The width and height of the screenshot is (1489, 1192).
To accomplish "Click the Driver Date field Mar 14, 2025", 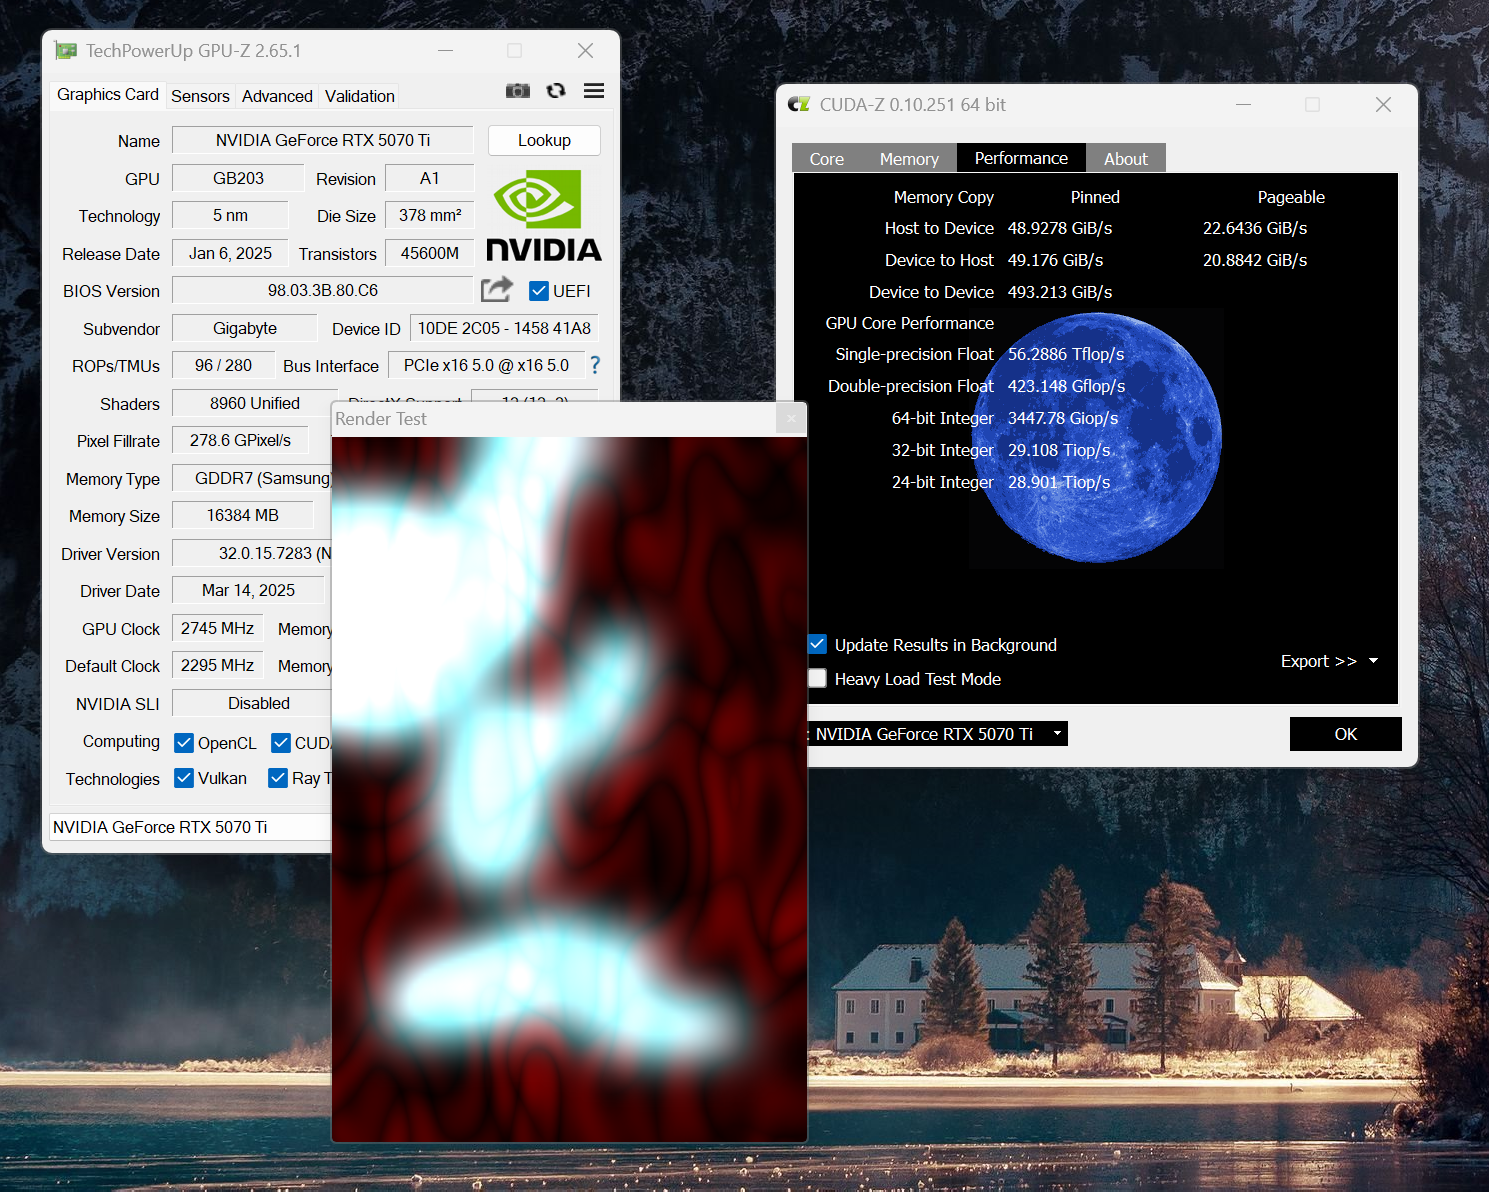I will click(x=248, y=590).
